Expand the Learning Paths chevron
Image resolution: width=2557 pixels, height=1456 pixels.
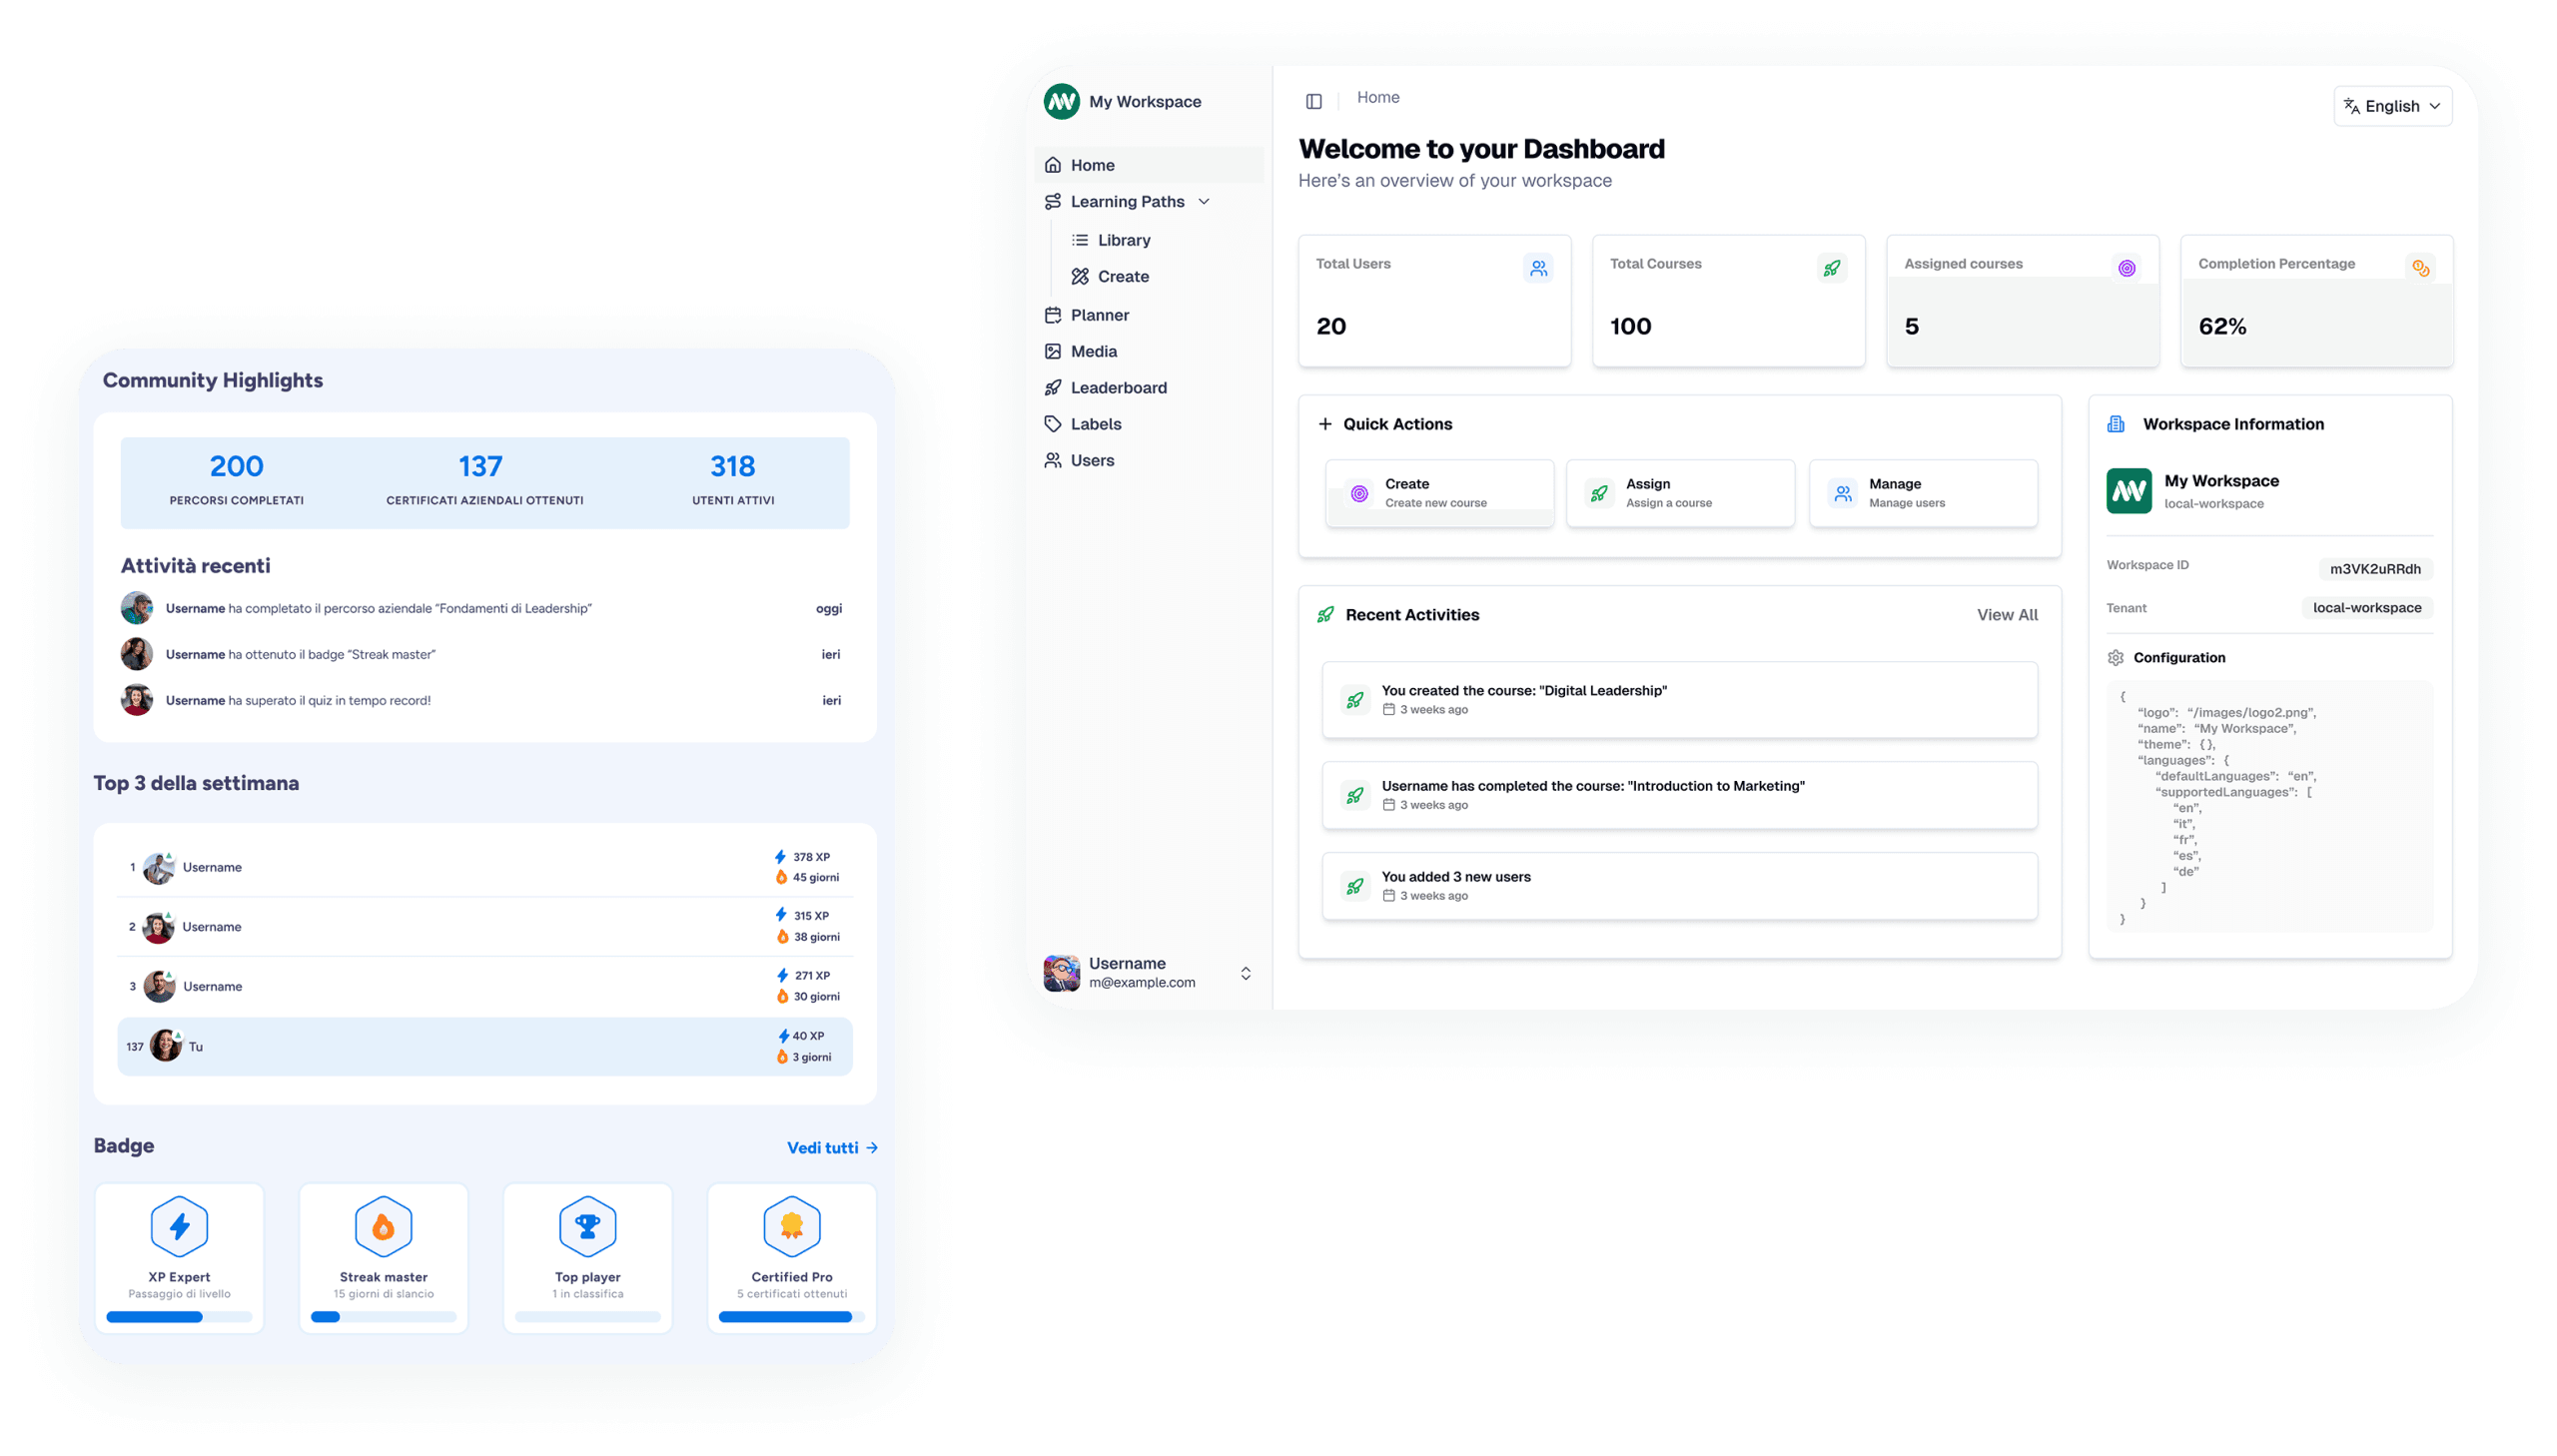1204,201
